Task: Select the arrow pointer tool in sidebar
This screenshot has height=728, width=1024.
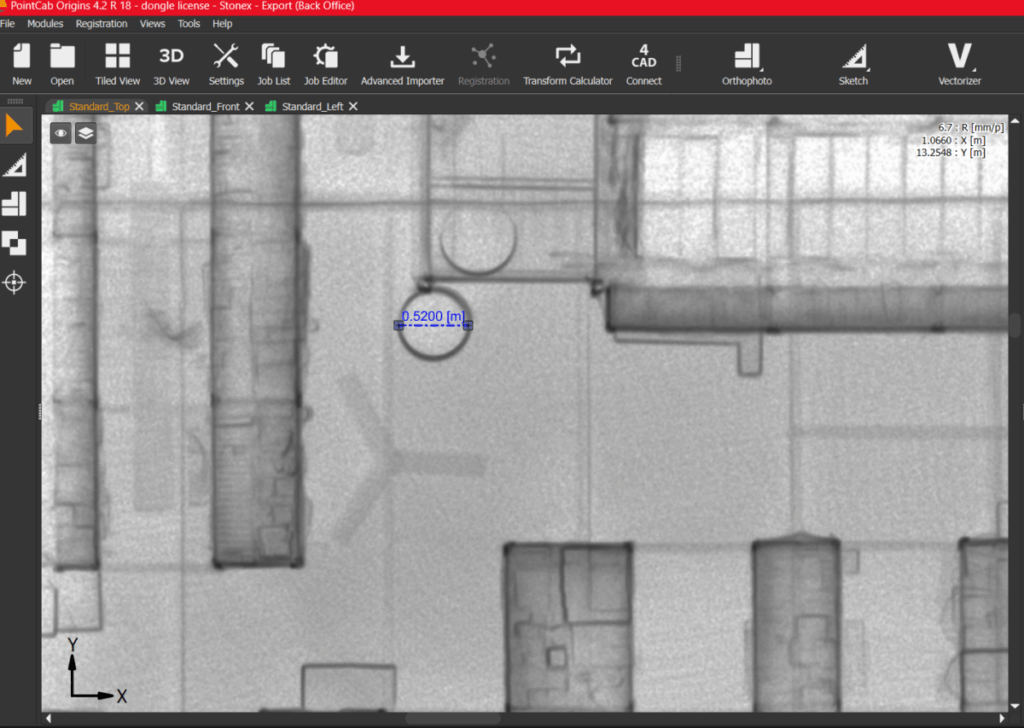Action: click(x=15, y=126)
